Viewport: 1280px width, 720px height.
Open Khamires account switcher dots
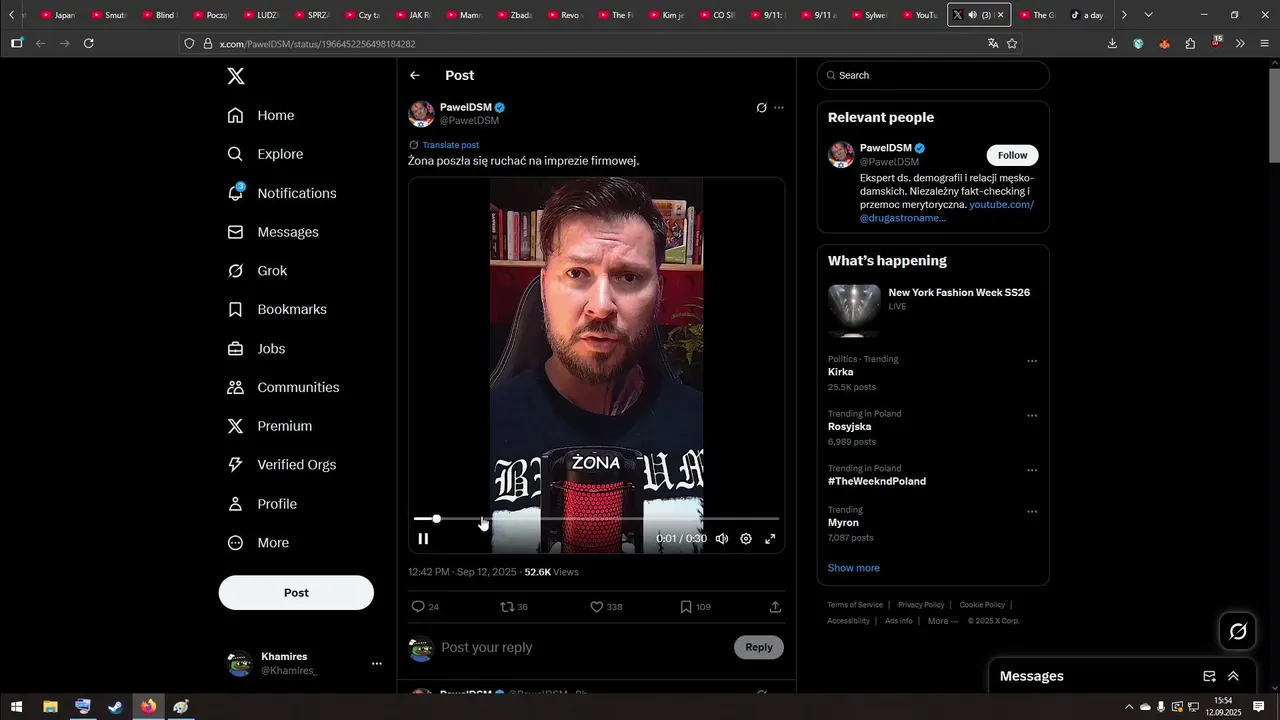coord(377,664)
